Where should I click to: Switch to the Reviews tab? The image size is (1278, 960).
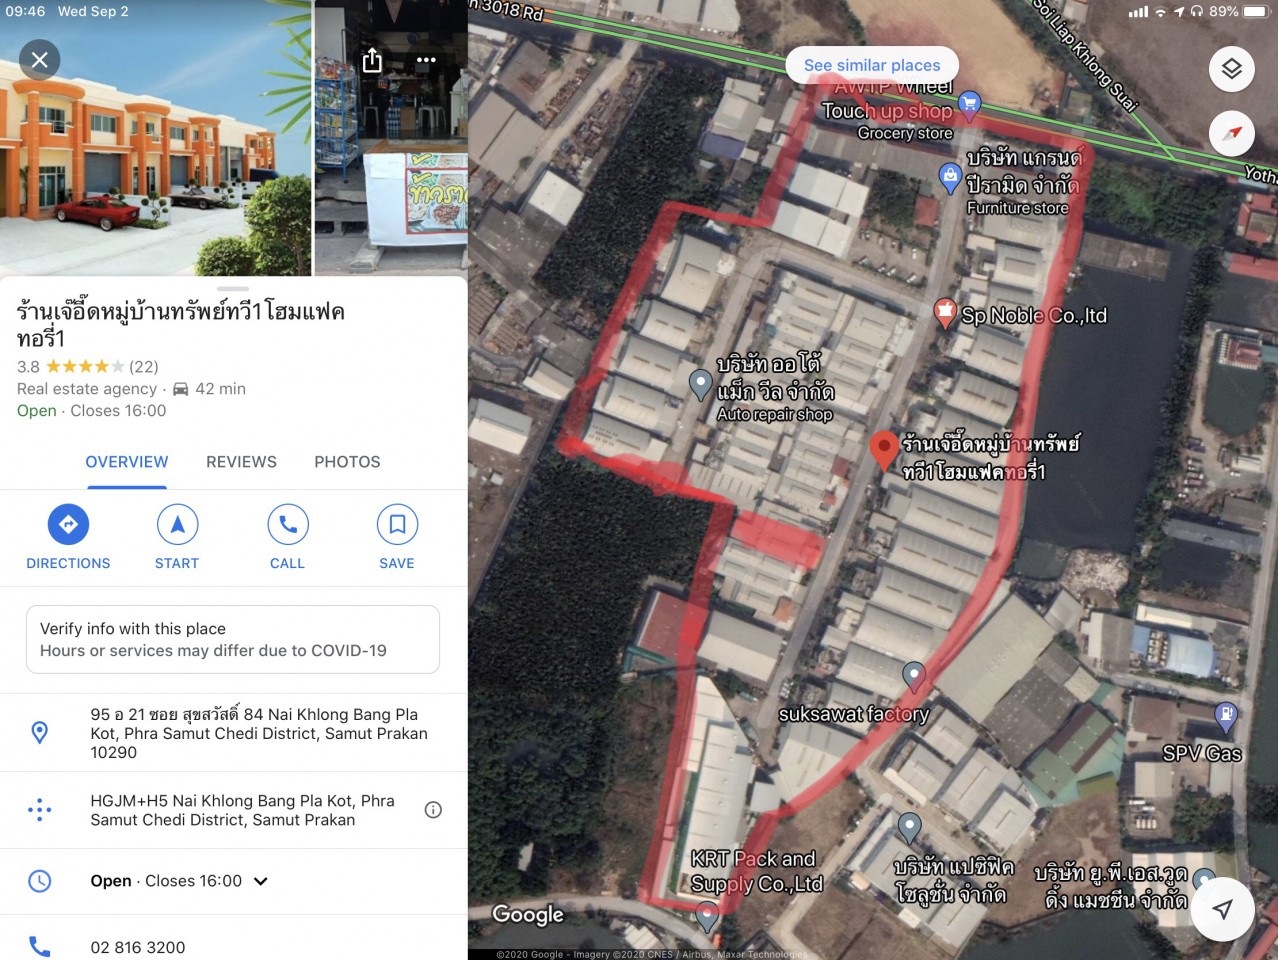[241, 462]
